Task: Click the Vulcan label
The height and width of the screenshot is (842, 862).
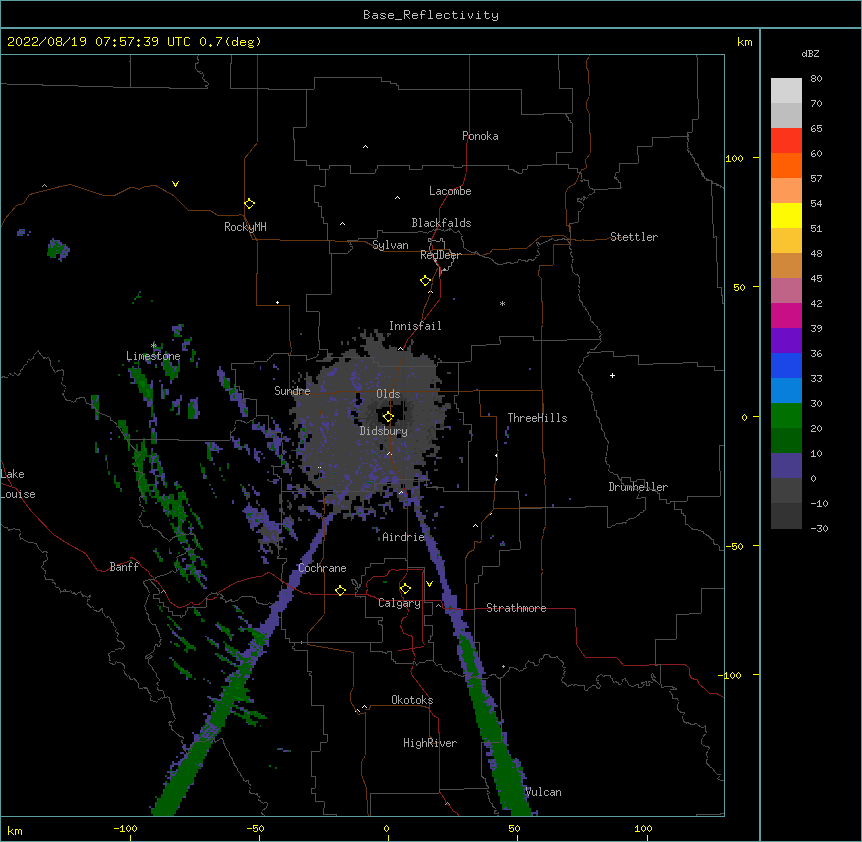Action: click(544, 792)
